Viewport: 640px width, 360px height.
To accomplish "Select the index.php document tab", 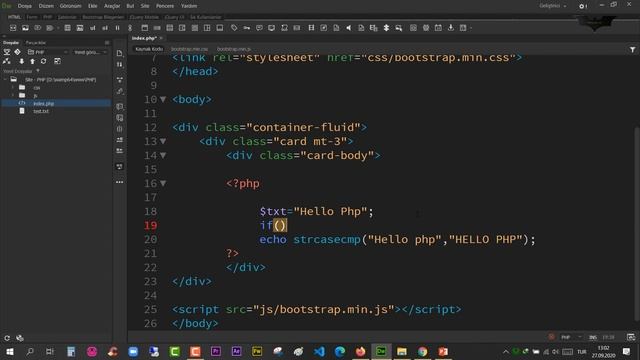I will (144, 38).
